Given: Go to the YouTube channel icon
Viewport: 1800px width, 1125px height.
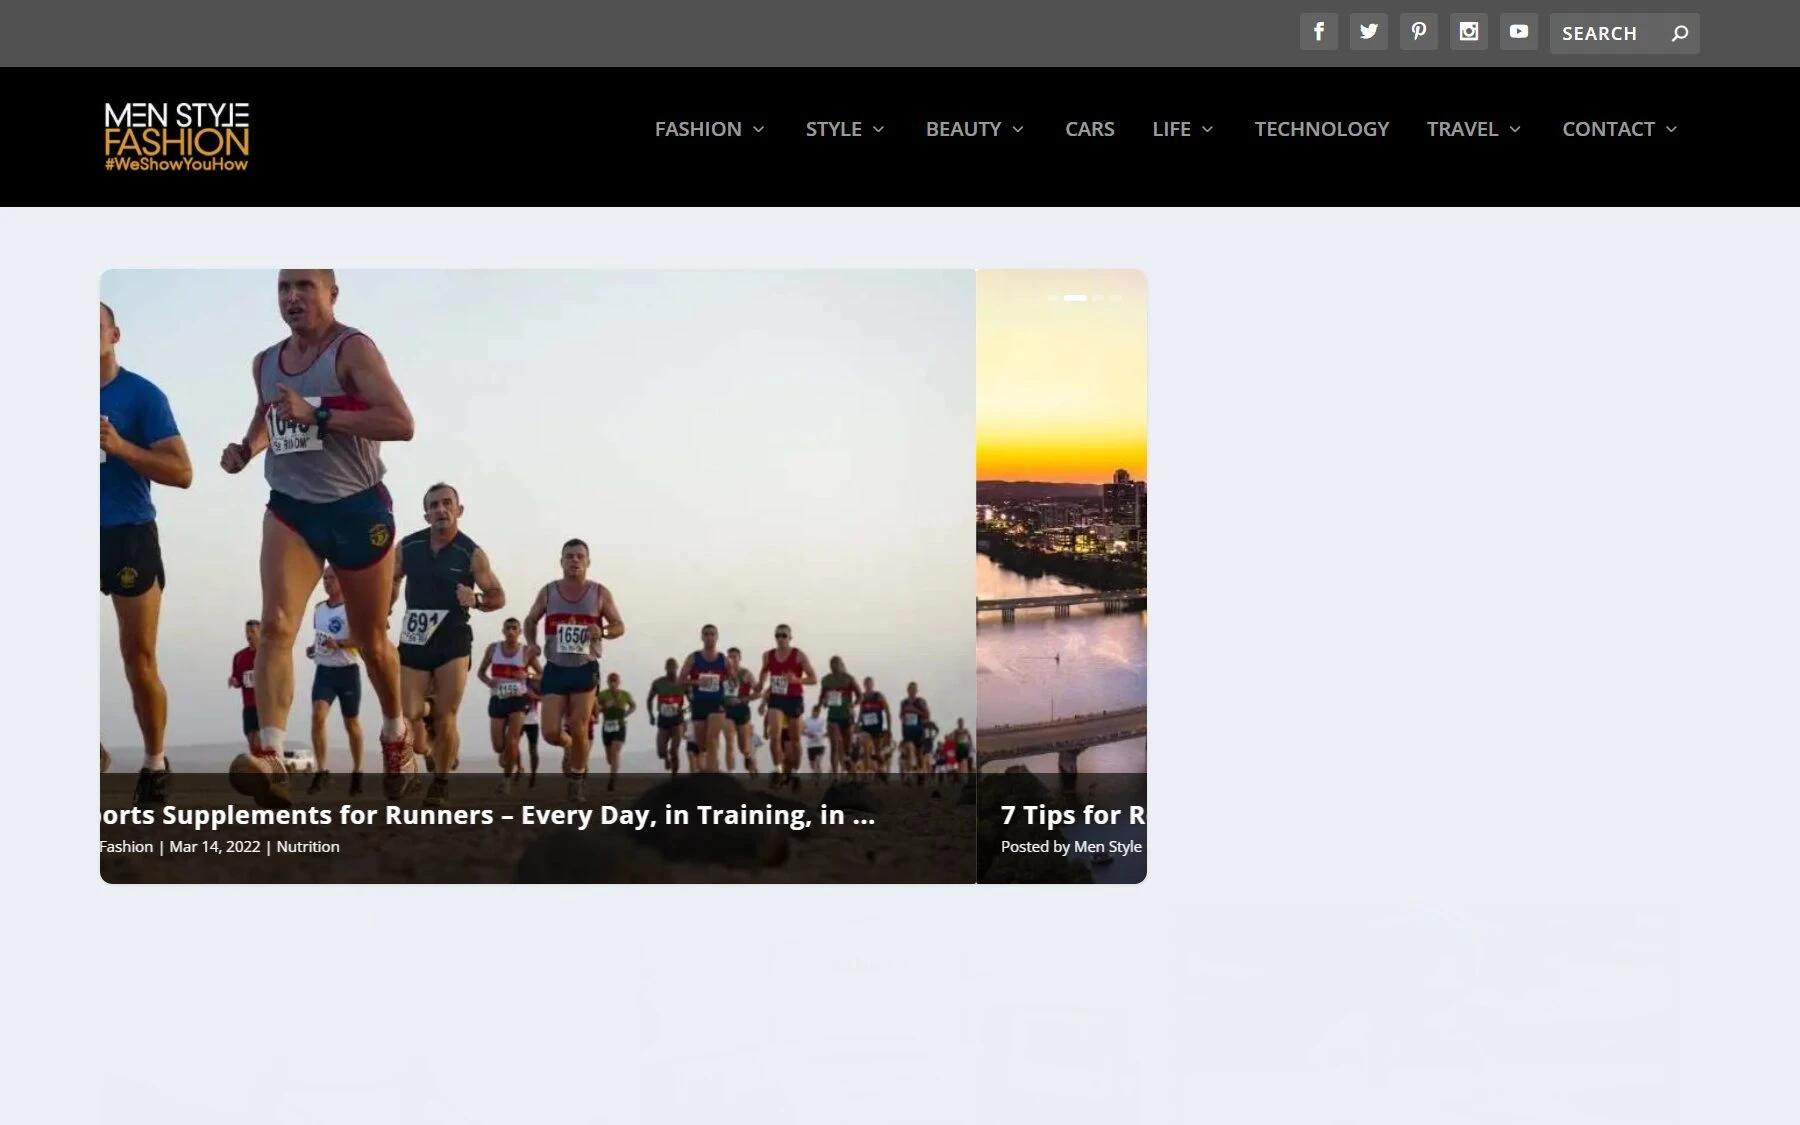Looking at the screenshot, I should (1518, 32).
